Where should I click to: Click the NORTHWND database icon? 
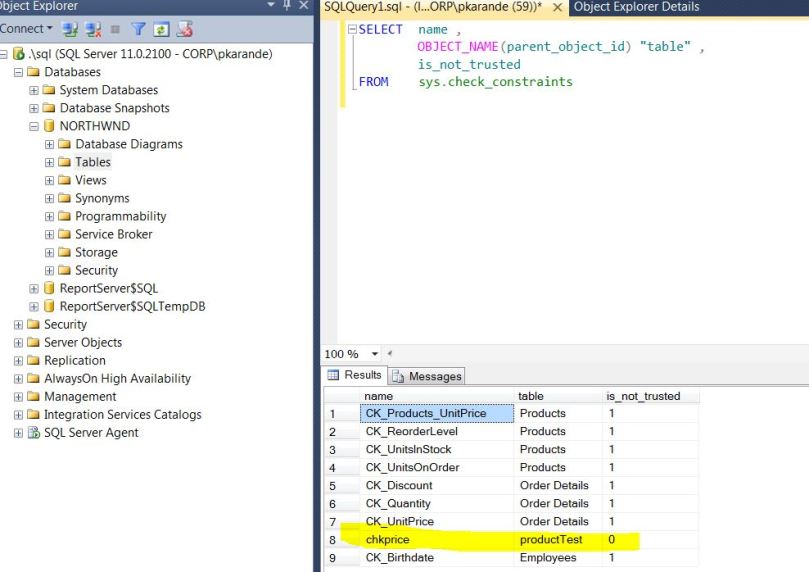click(x=49, y=126)
